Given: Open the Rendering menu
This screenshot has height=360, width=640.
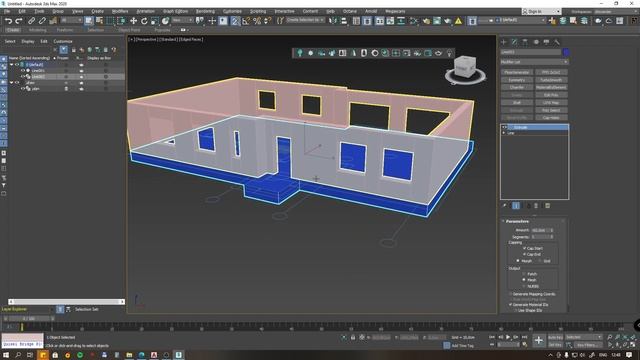Looking at the screenshot, I should pyautogui.click(x=205, y=11).
